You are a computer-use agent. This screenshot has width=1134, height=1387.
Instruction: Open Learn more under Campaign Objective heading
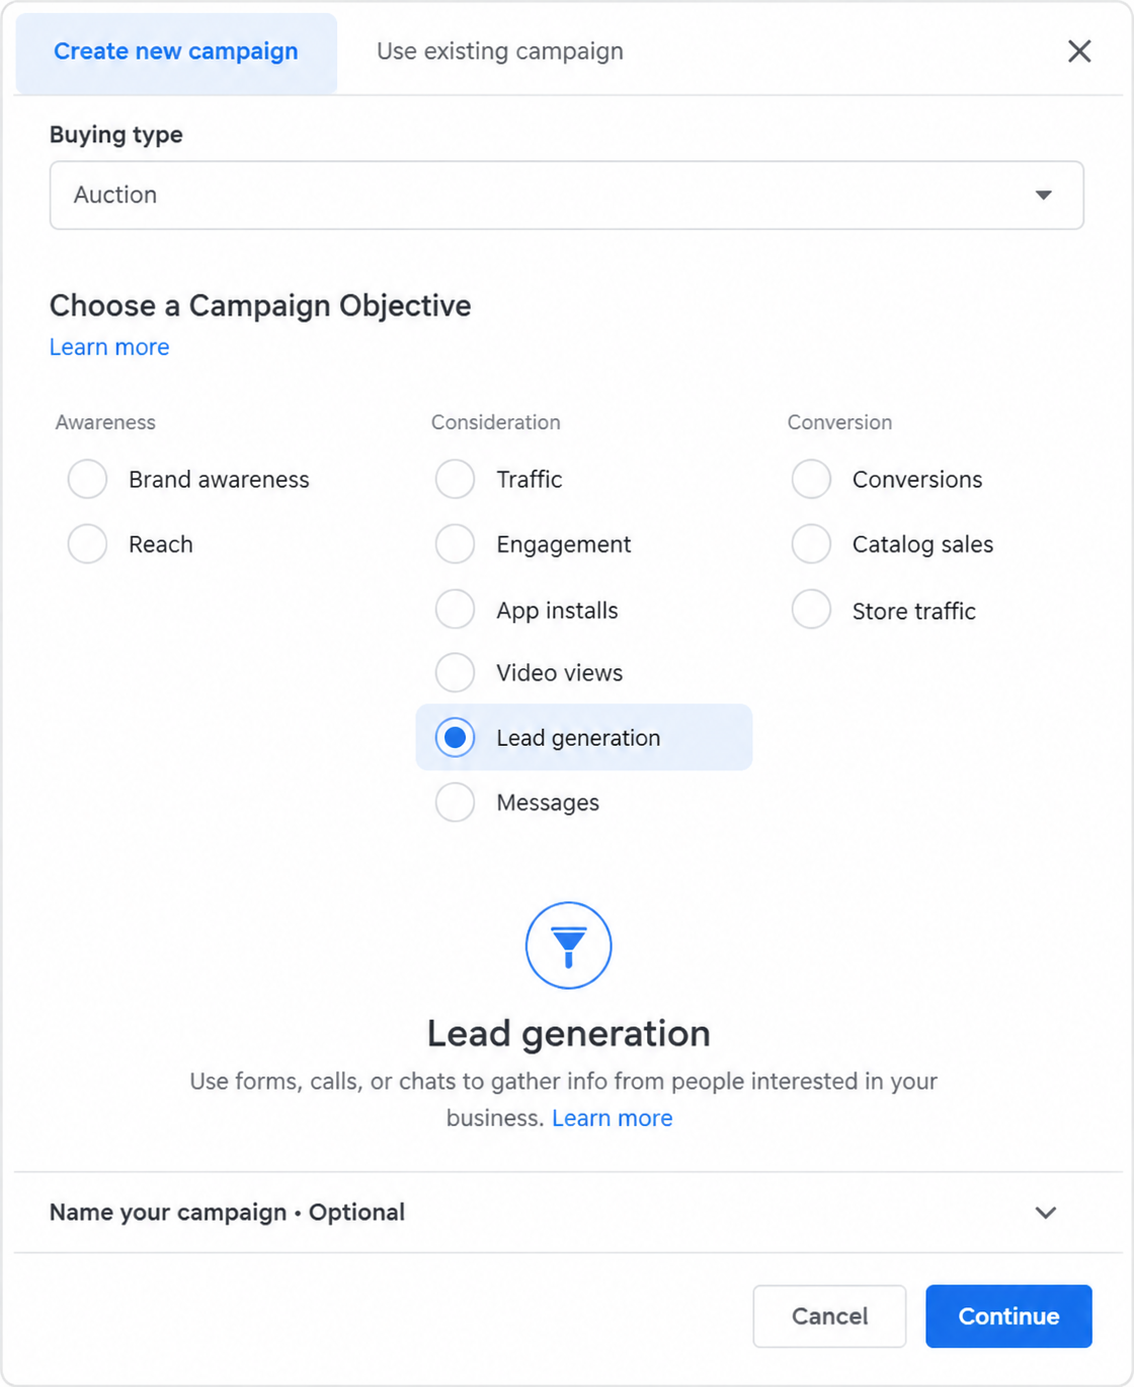click(109, 347)
